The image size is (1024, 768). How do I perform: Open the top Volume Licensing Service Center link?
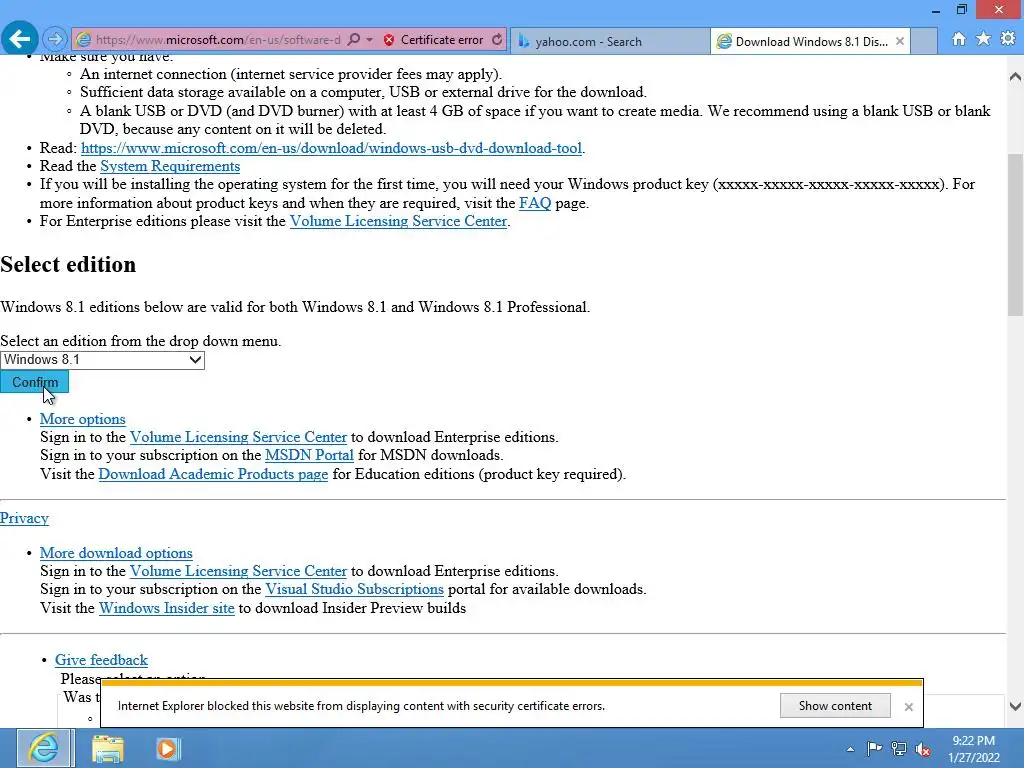click(x=398, y=221)
